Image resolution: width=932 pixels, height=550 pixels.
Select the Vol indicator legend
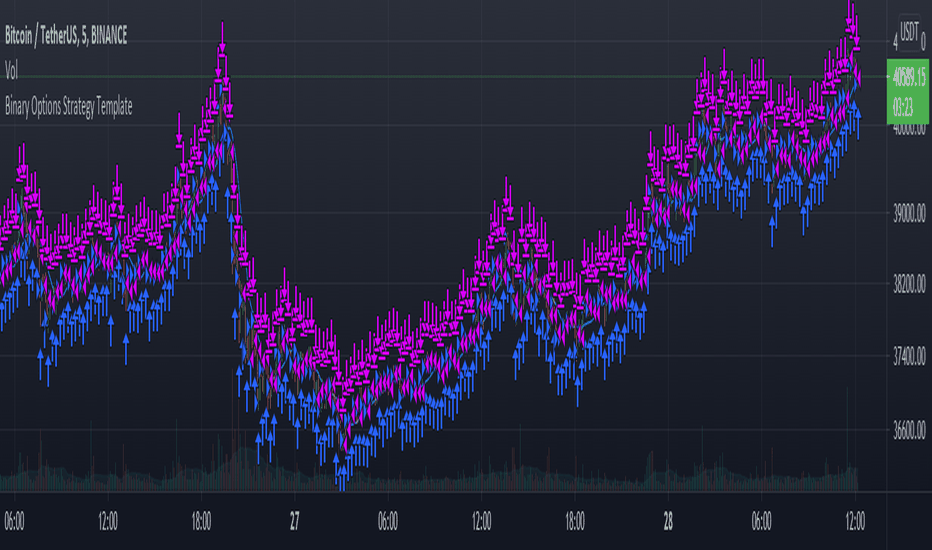[x=11, y=71]
